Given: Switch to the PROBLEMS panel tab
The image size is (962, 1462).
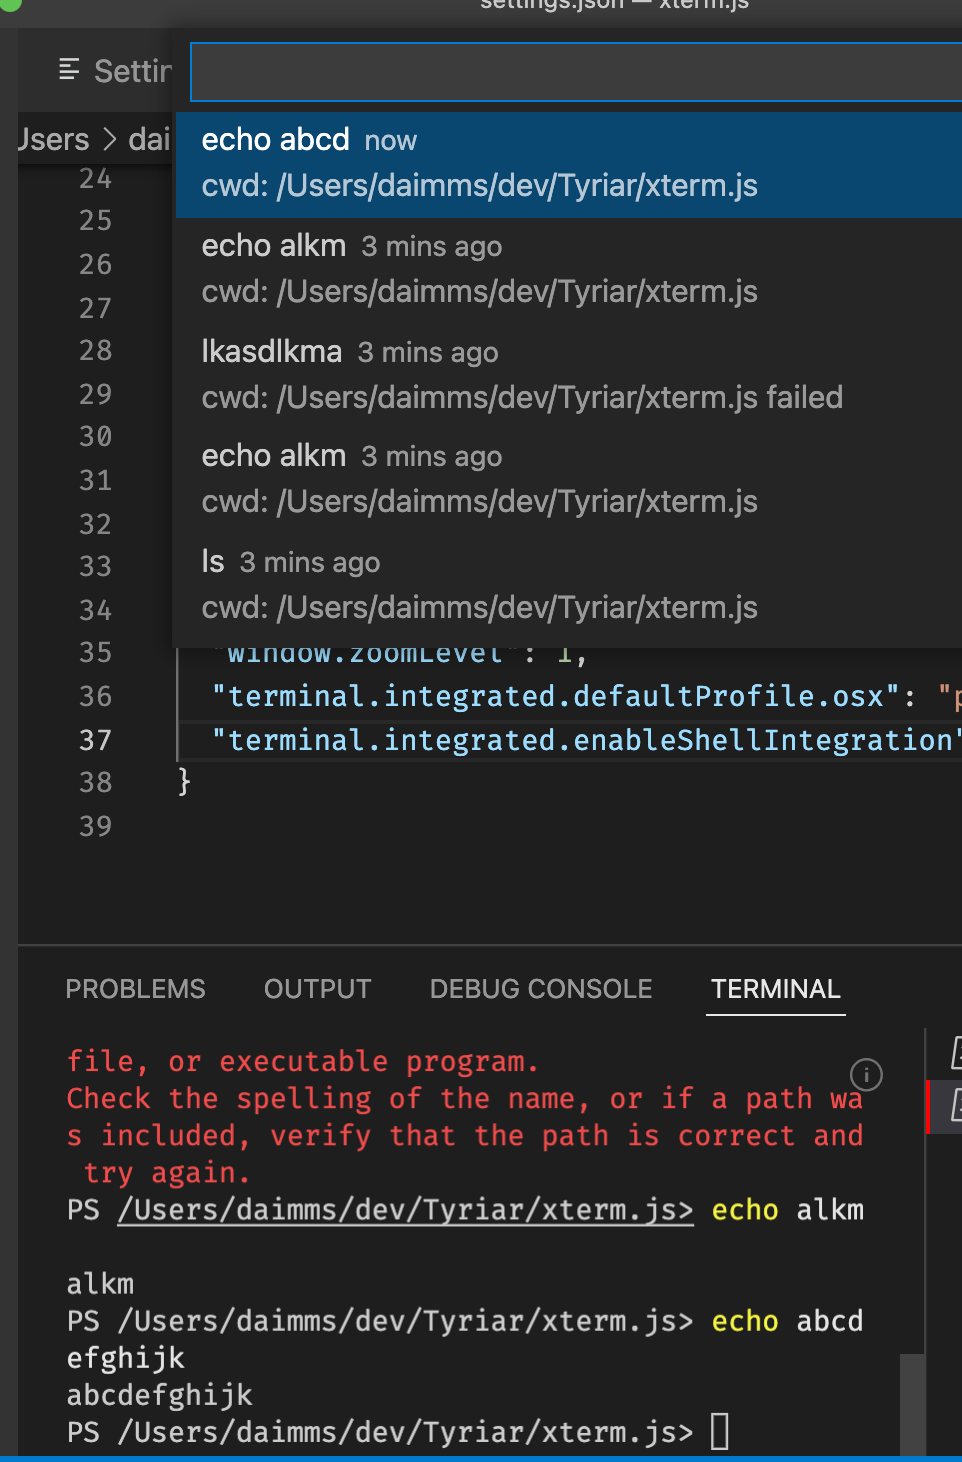Looking at the screenshot, I should (135, 989).
